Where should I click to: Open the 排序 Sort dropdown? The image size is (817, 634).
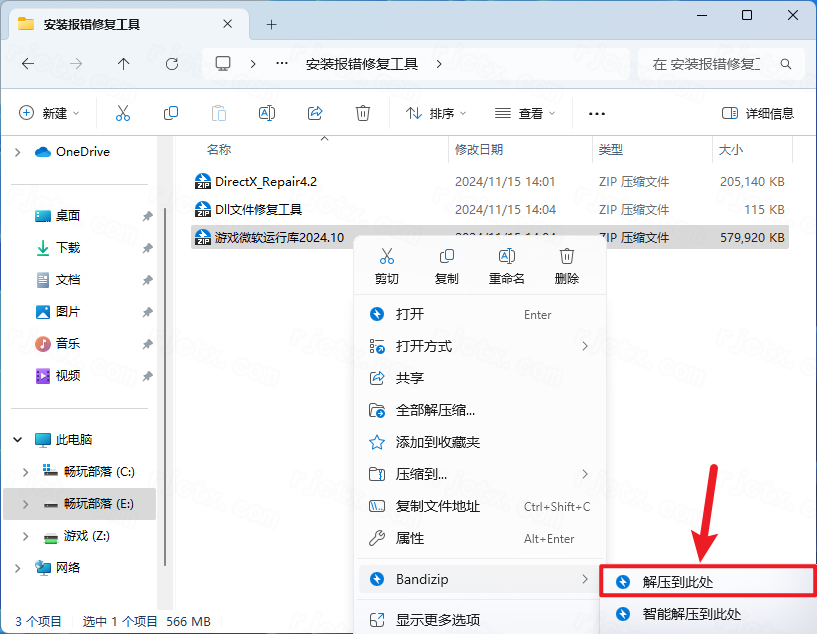click(436, 113)
